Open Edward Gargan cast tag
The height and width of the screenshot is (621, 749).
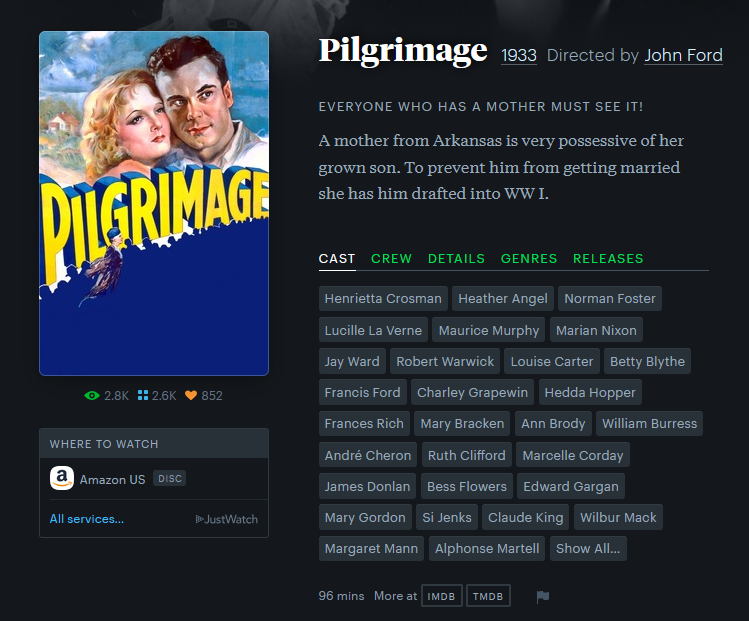(x=571, y=486)
